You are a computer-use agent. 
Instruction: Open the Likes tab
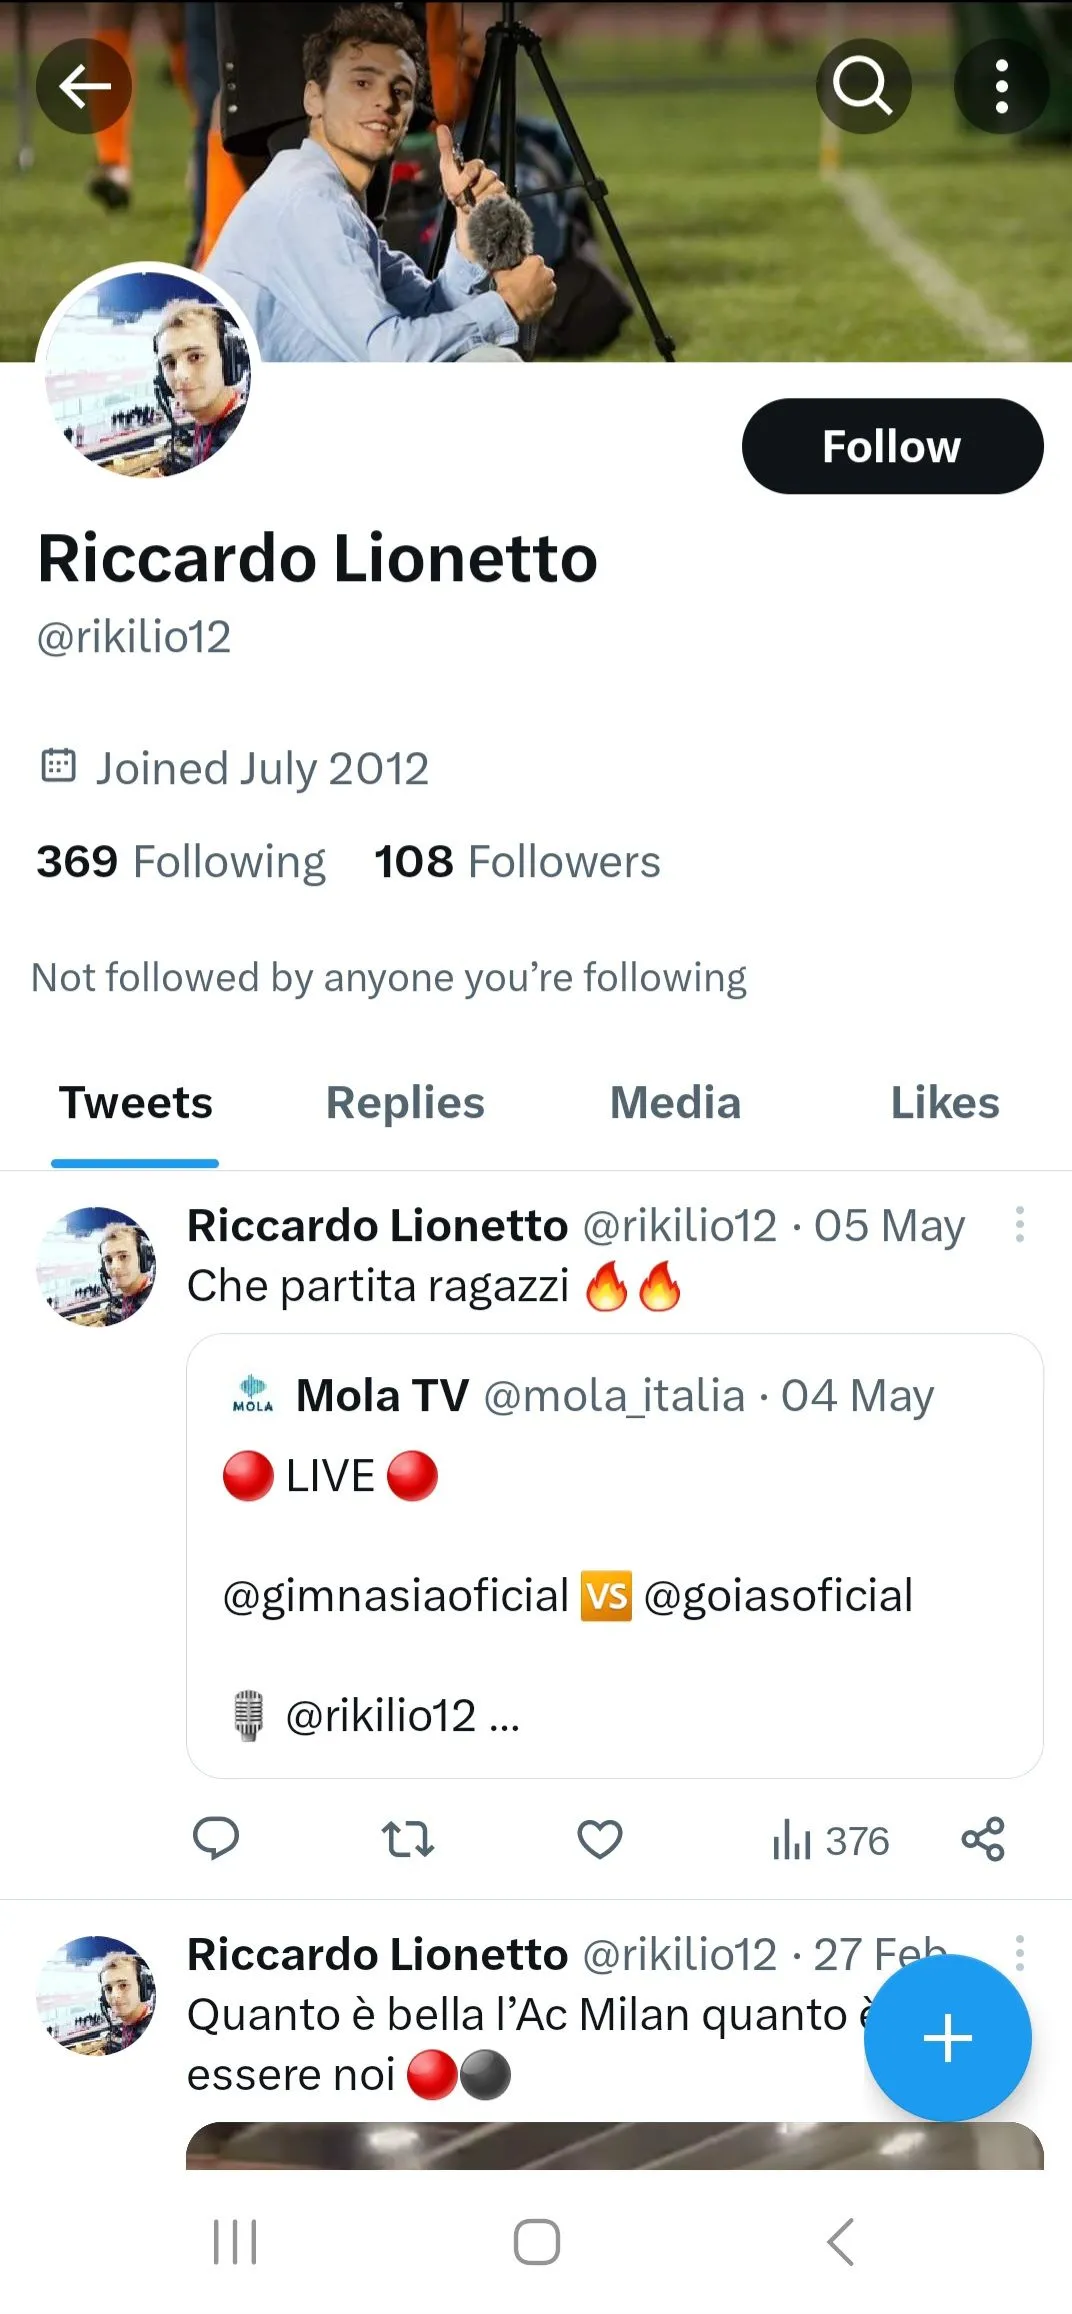944,1103
